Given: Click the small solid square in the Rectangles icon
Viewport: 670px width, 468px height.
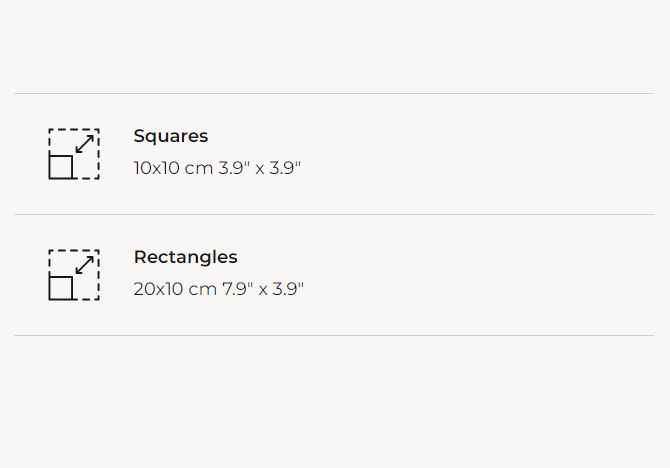Looking at the screenshot, I should tap(61, 288).
